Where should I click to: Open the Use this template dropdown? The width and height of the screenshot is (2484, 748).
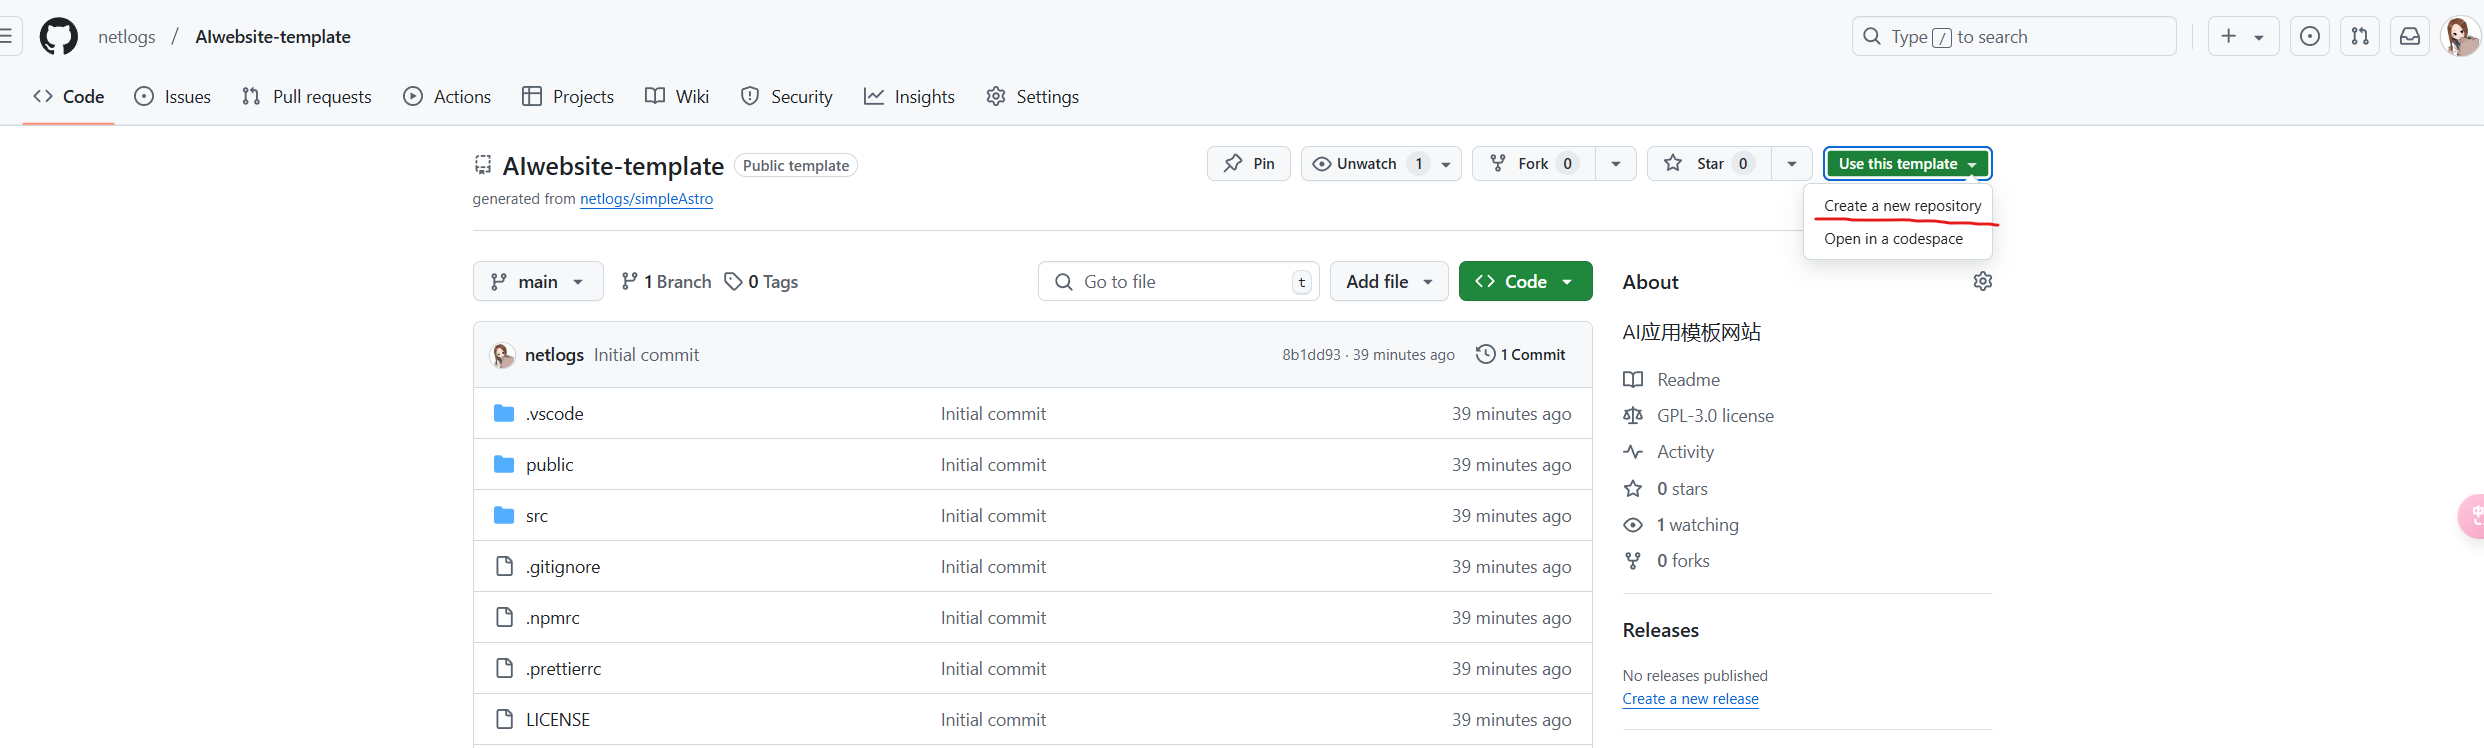[1907, 164]
